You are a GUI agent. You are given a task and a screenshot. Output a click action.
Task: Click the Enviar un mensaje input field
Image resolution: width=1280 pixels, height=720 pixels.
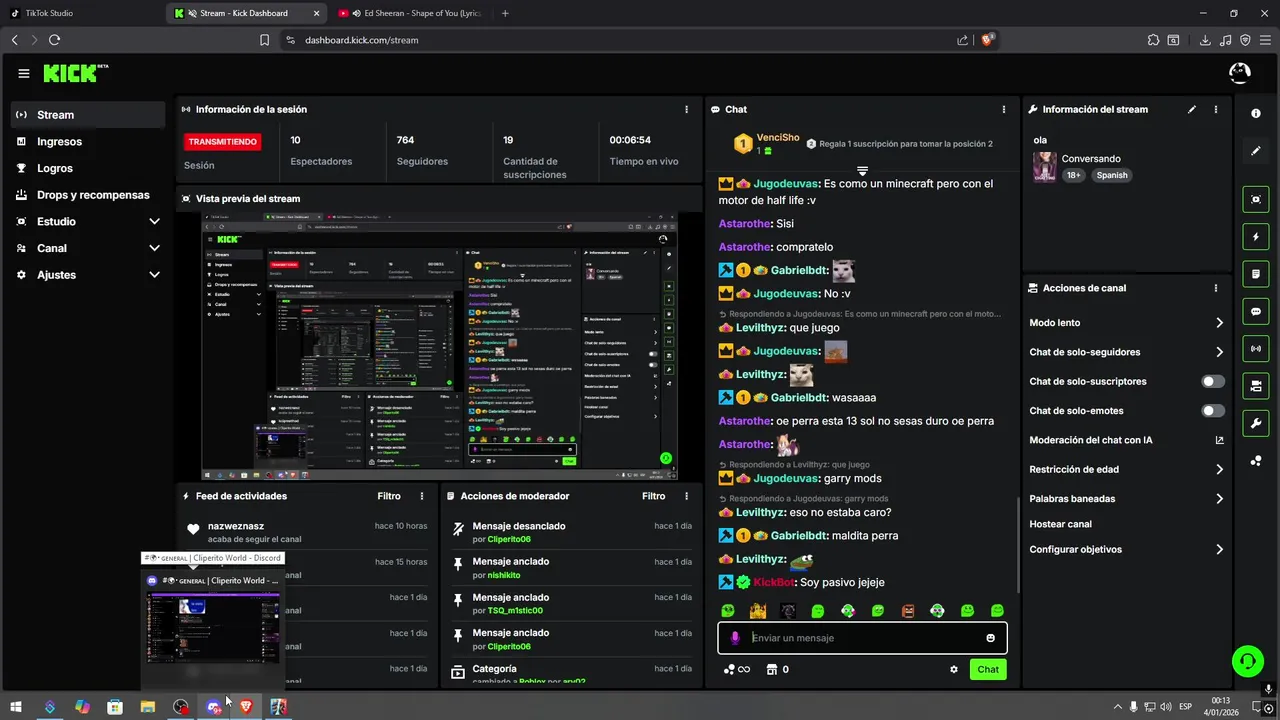[862, 638]
